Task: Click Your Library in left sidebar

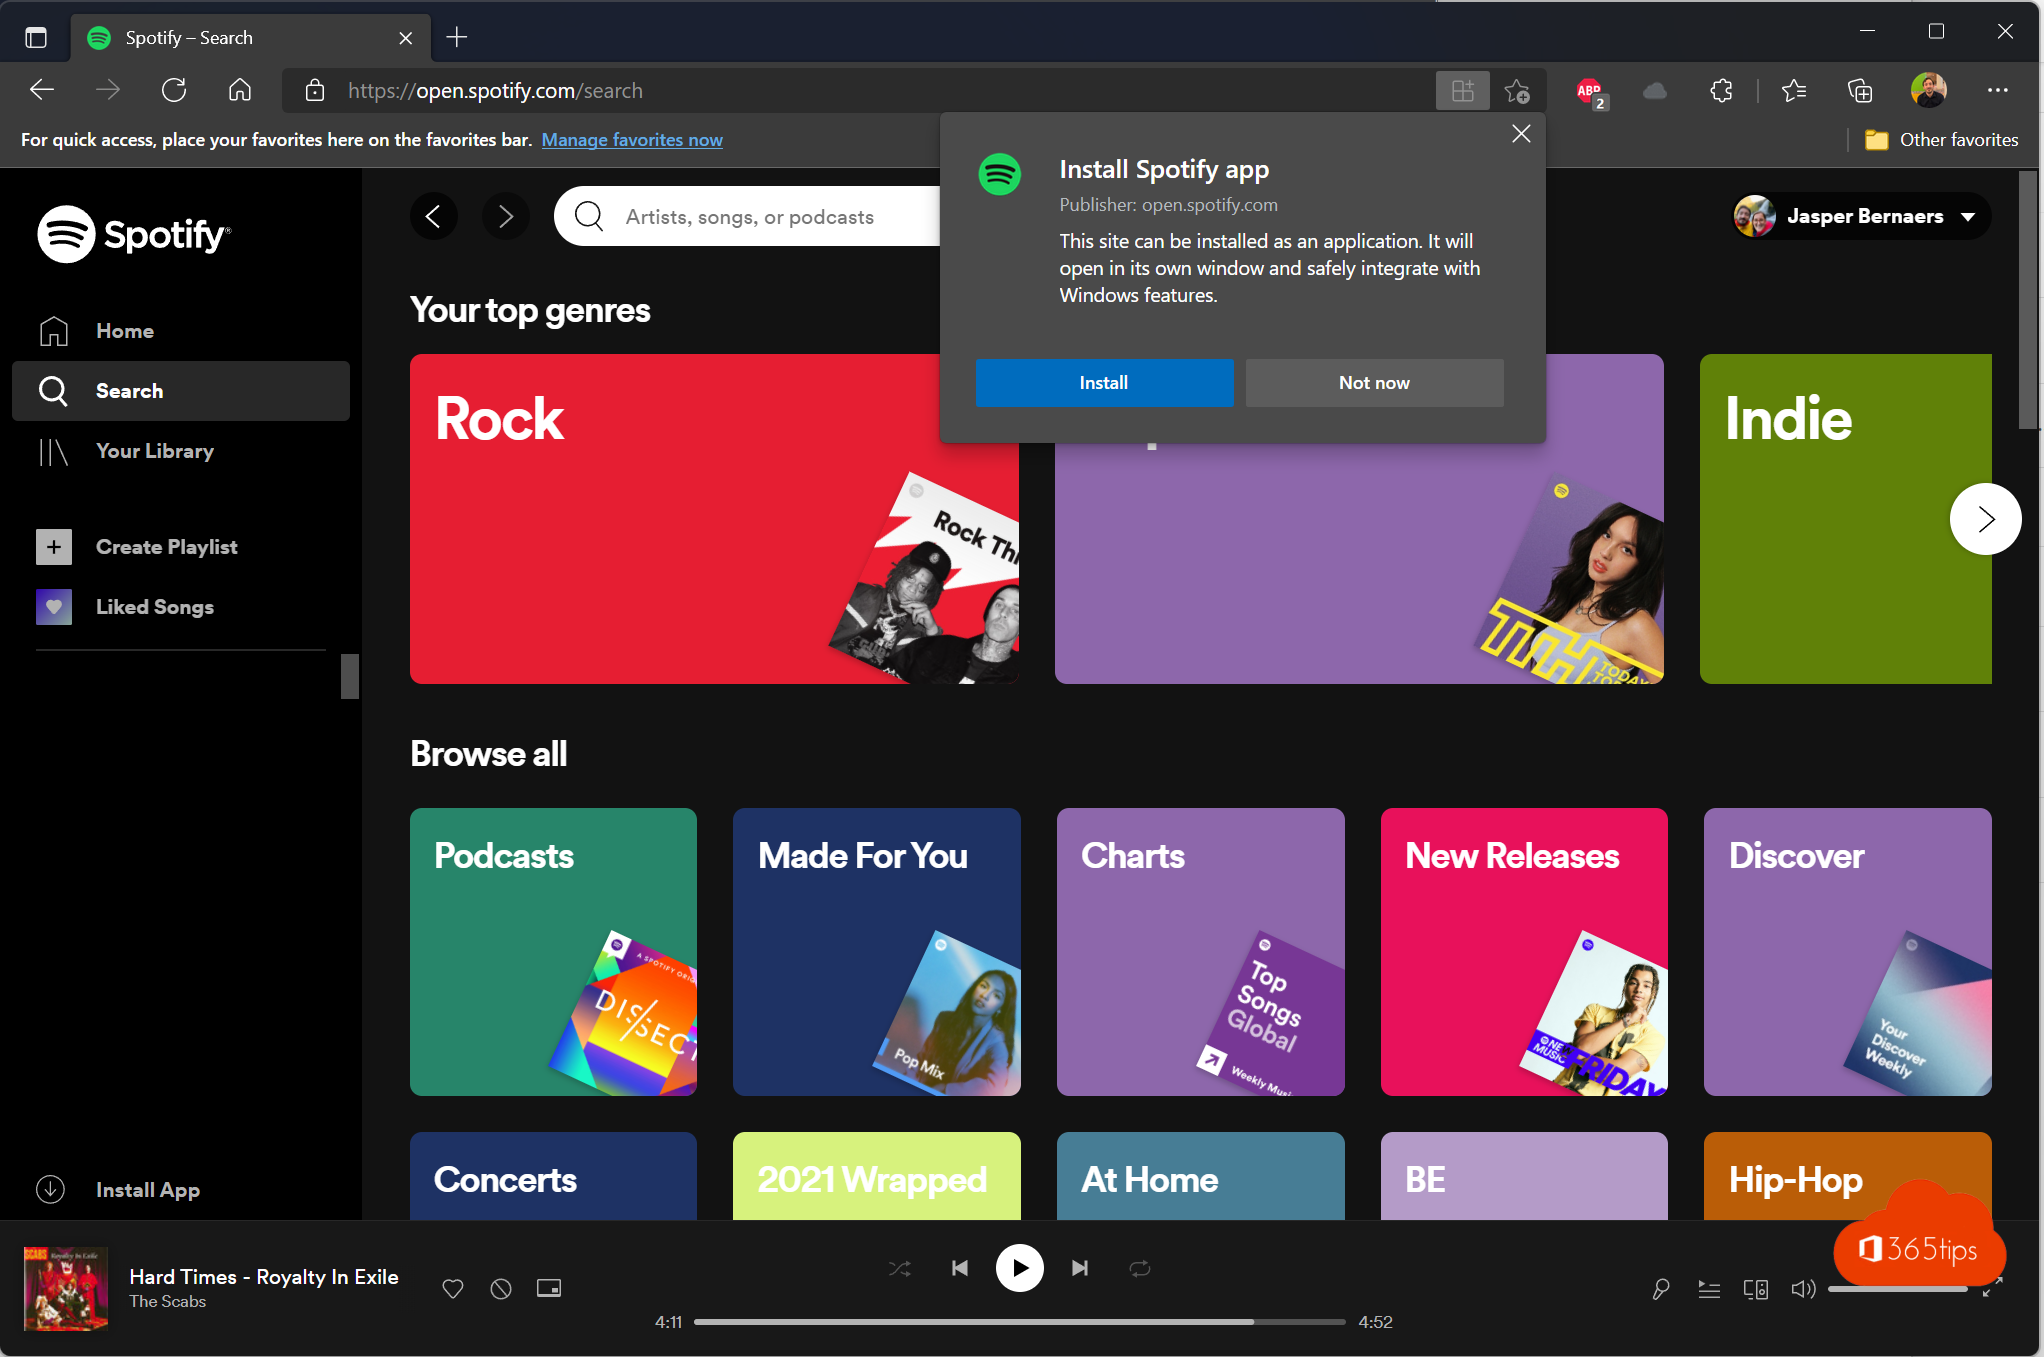Action: 154,450
